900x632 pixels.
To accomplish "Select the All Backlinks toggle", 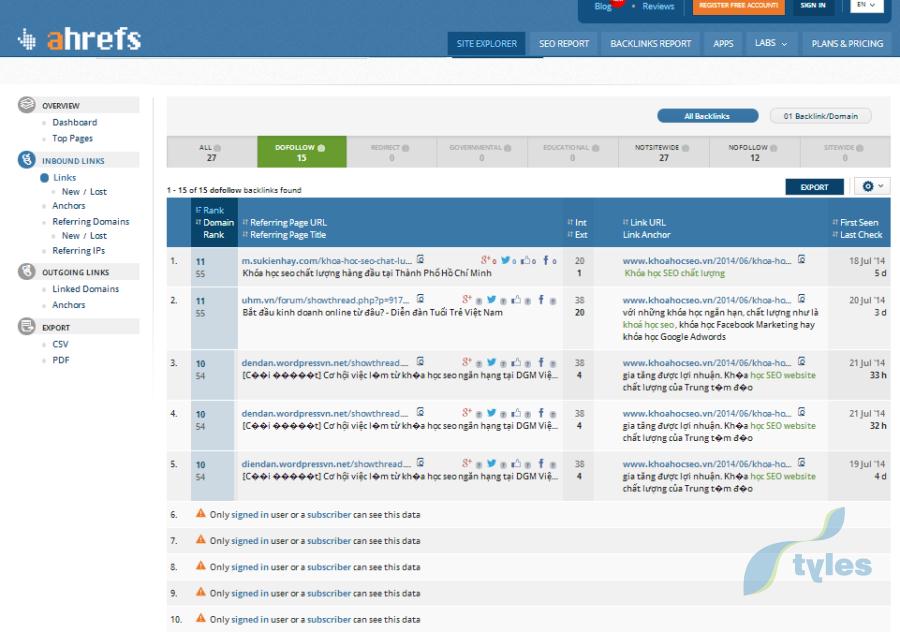I will click(x=707, y=116).
